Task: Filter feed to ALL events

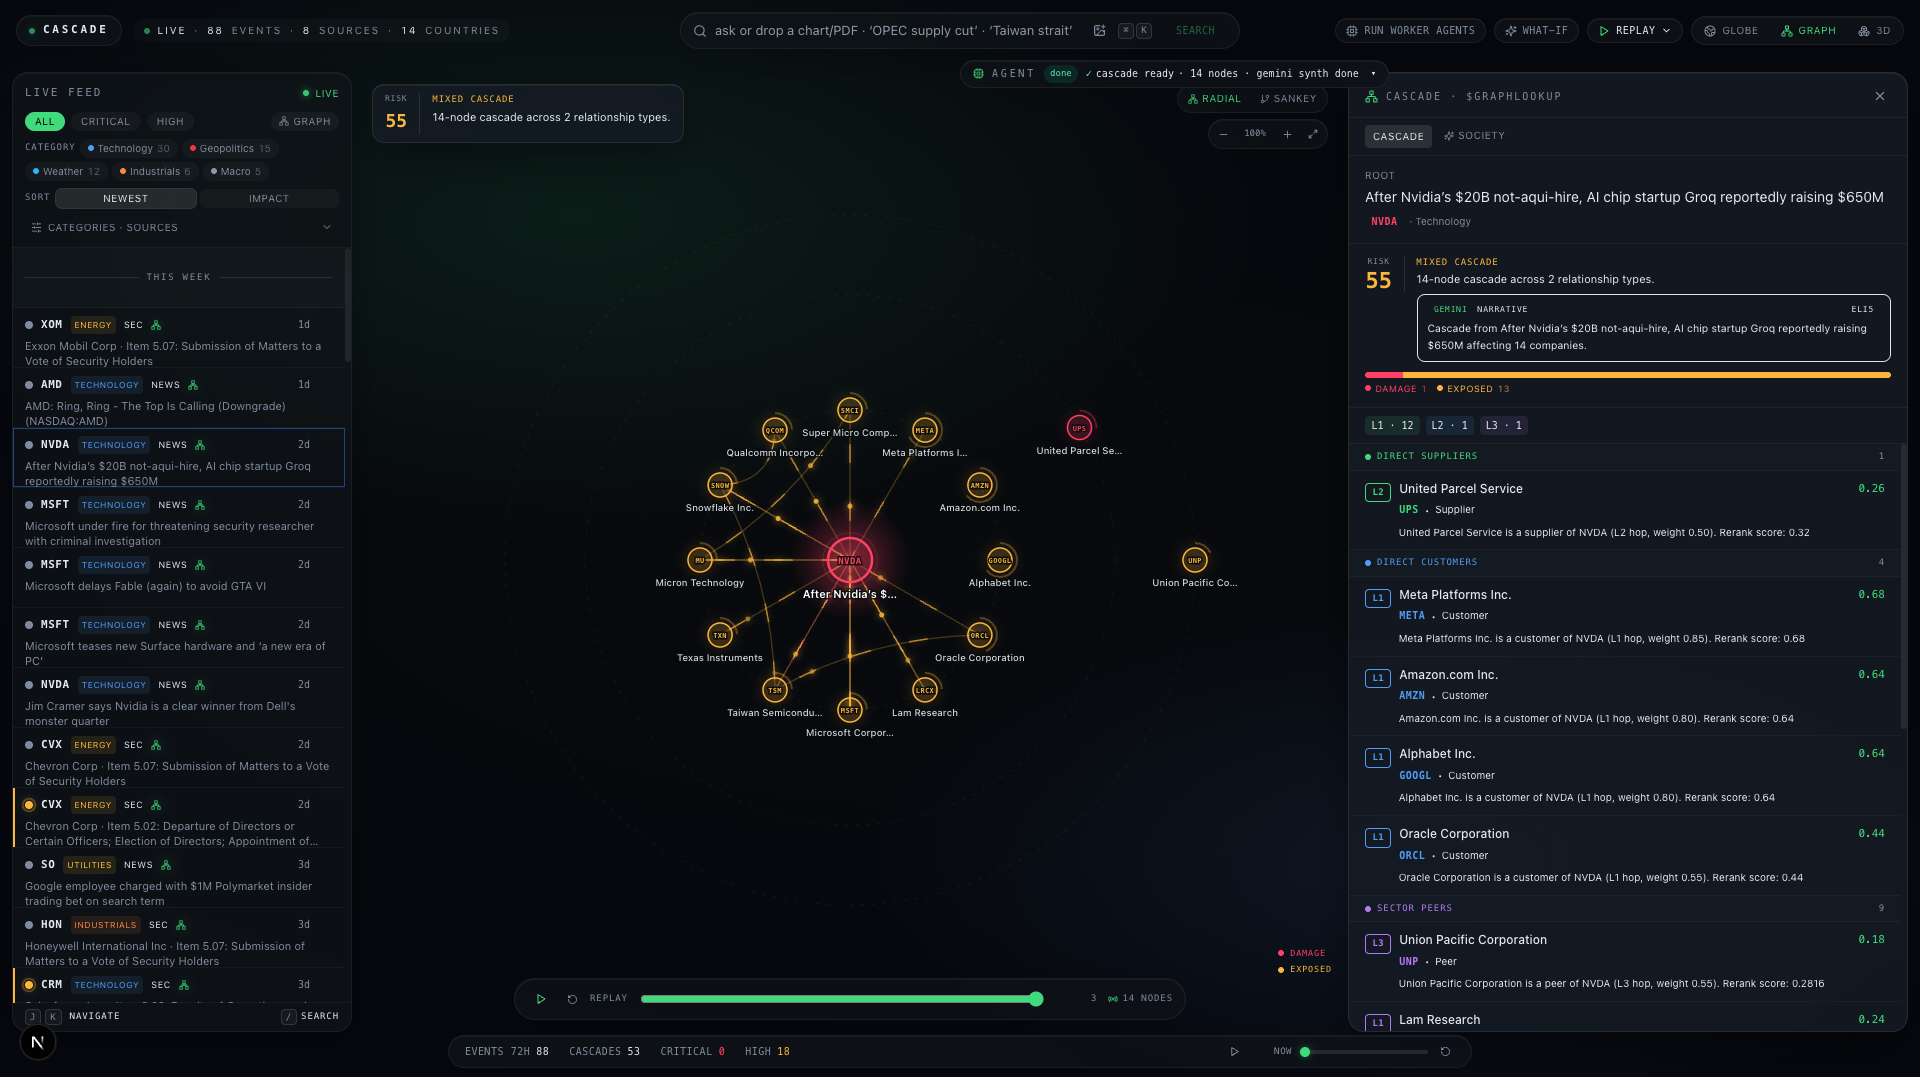Action: tap(45, 122)
